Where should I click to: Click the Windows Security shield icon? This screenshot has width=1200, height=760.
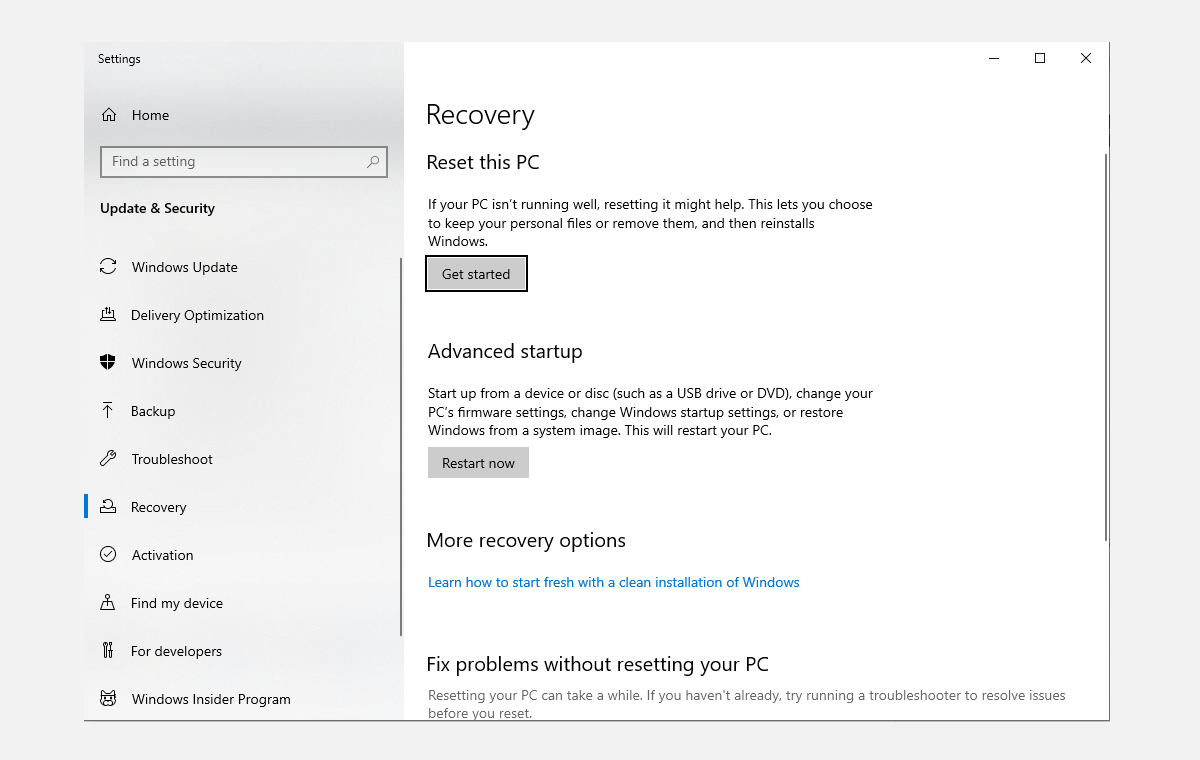coord(108,363)
